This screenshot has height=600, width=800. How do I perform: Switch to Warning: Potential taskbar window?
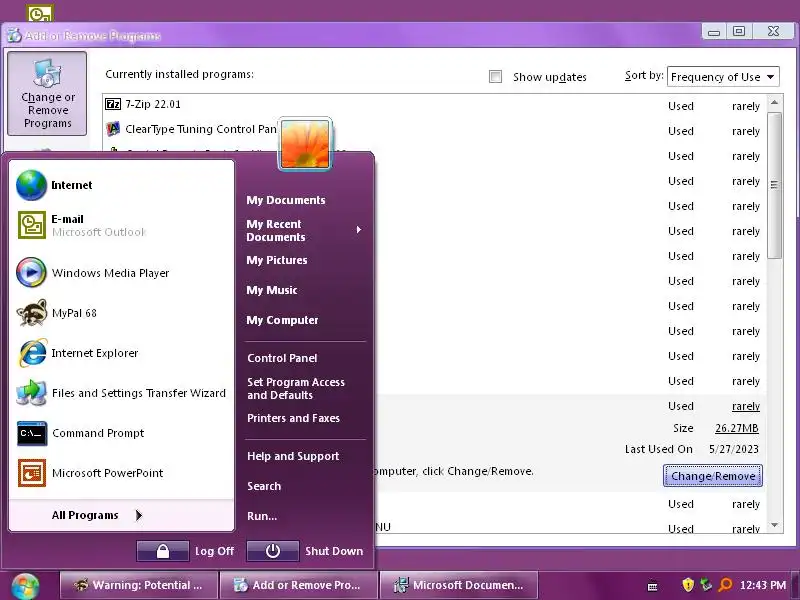(x=139, y=585)
